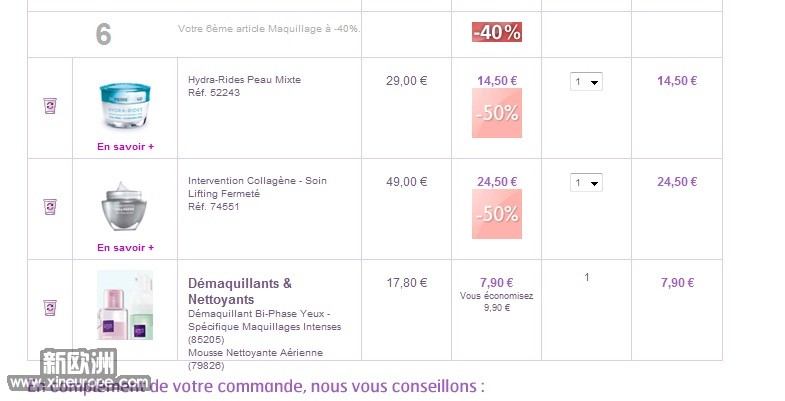
Task: Click En savoir + under Hydra-Rides jar
Action: point(126,147)
